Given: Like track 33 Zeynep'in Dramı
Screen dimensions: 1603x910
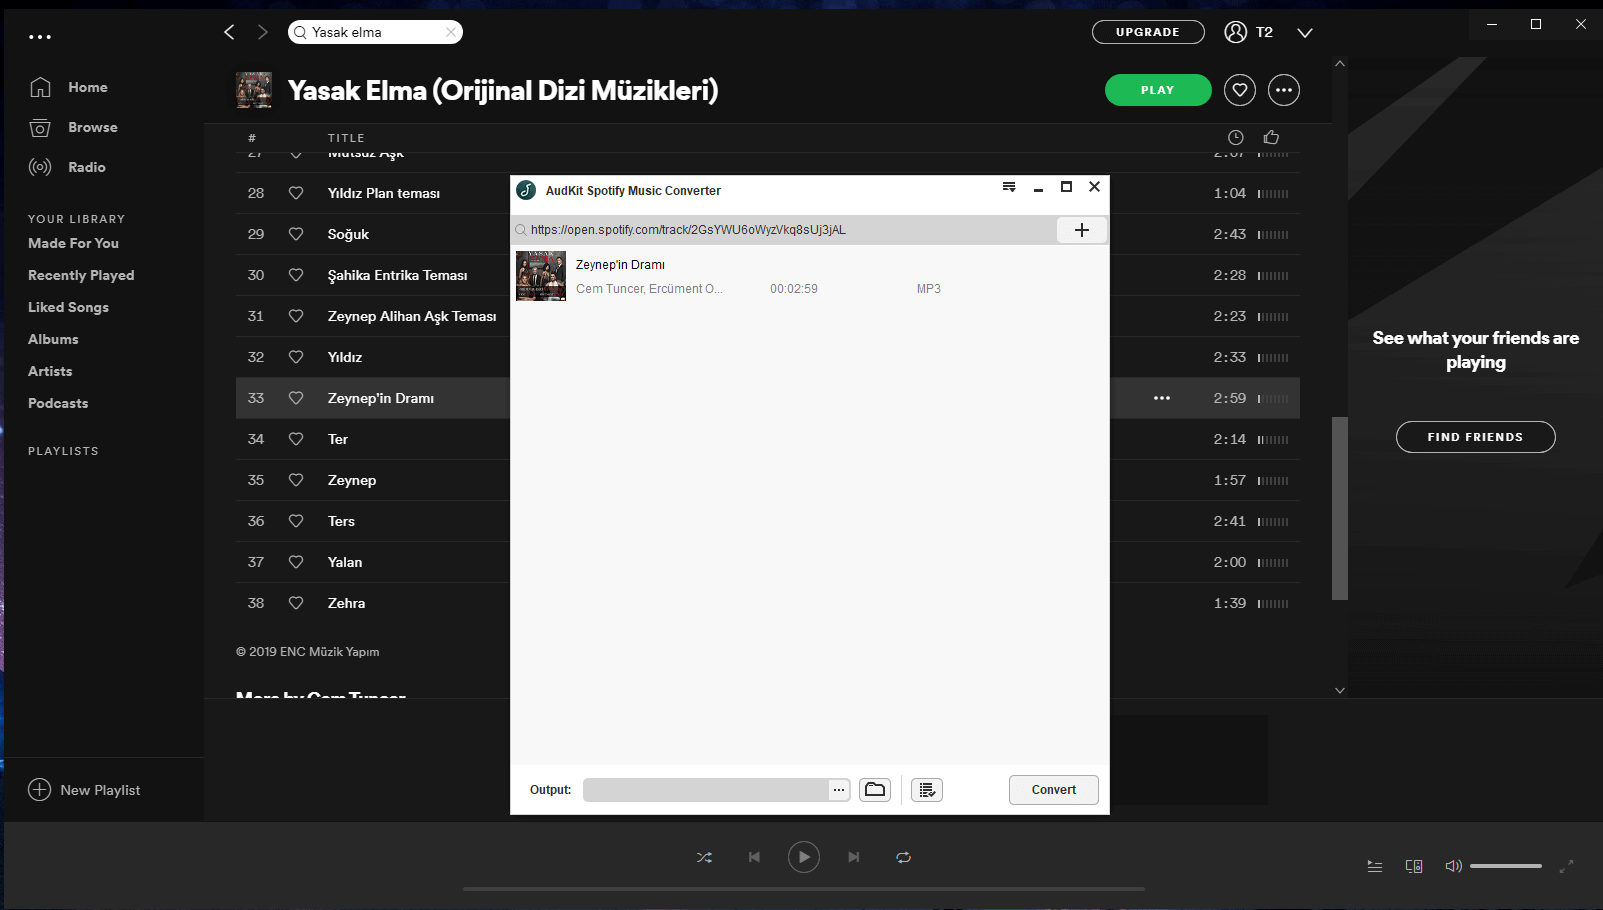Looking at the screenshot, I should [x=296, y=398].
